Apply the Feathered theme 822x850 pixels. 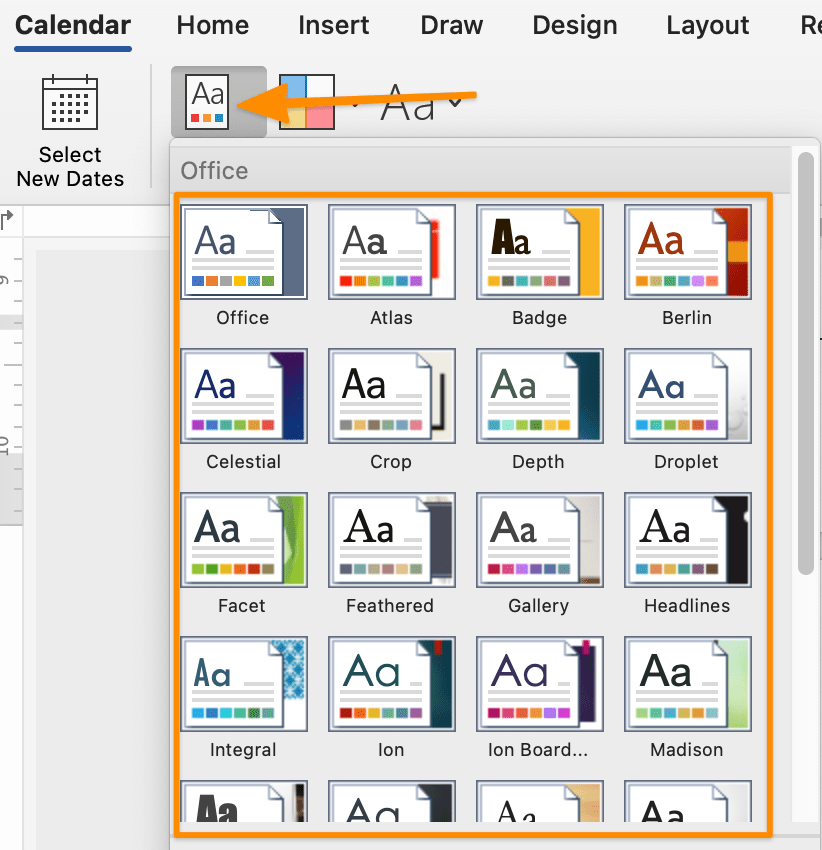point(392,540)
